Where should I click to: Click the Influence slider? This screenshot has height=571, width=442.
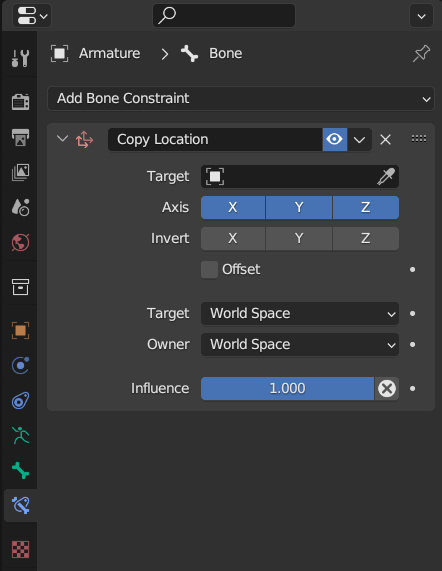pyautogui.click(x=287, y=389)
